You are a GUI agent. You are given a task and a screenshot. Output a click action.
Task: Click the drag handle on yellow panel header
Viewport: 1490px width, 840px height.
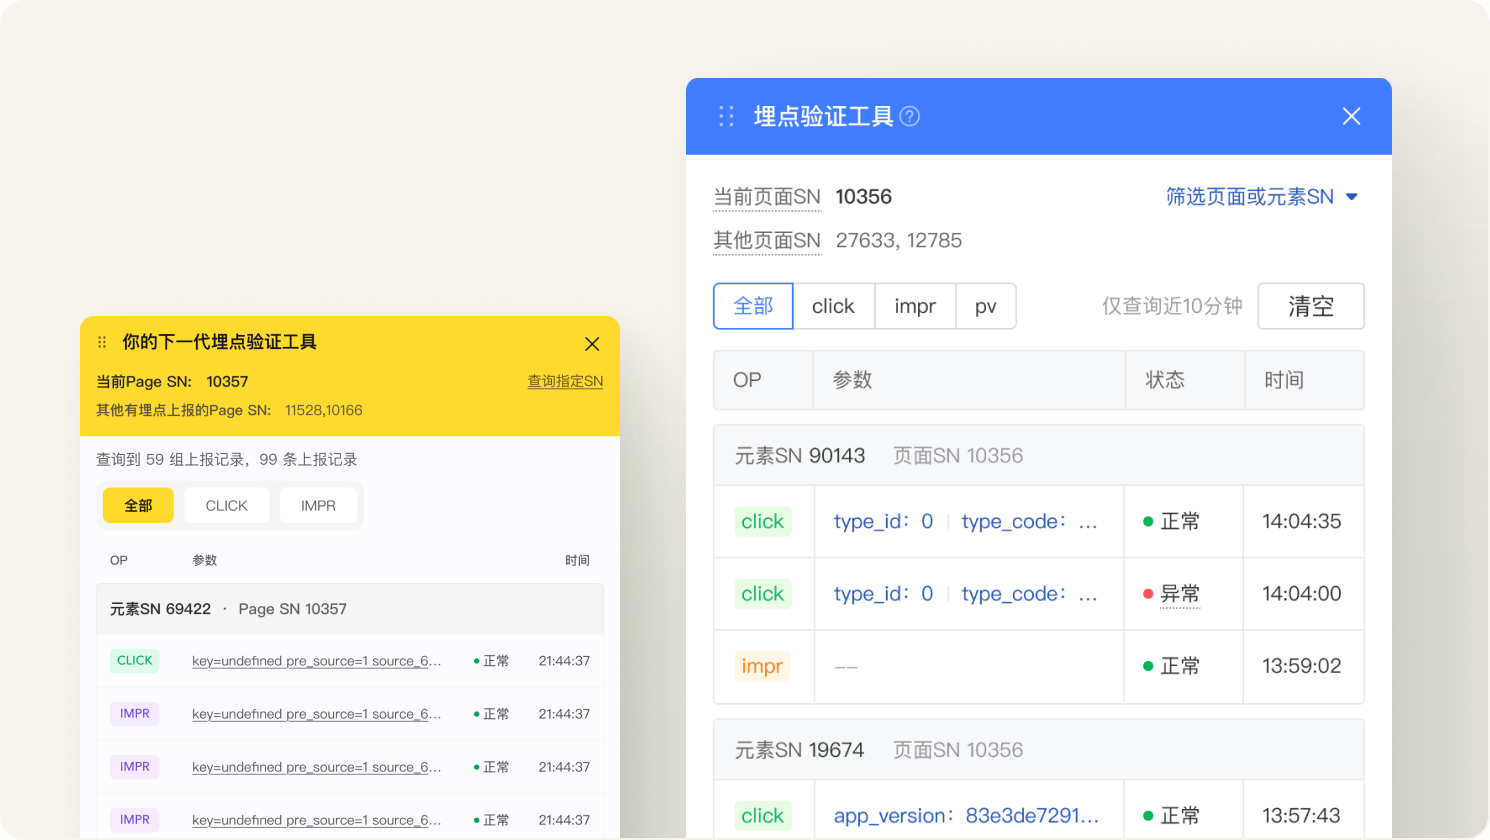click(x=102, y=342)
